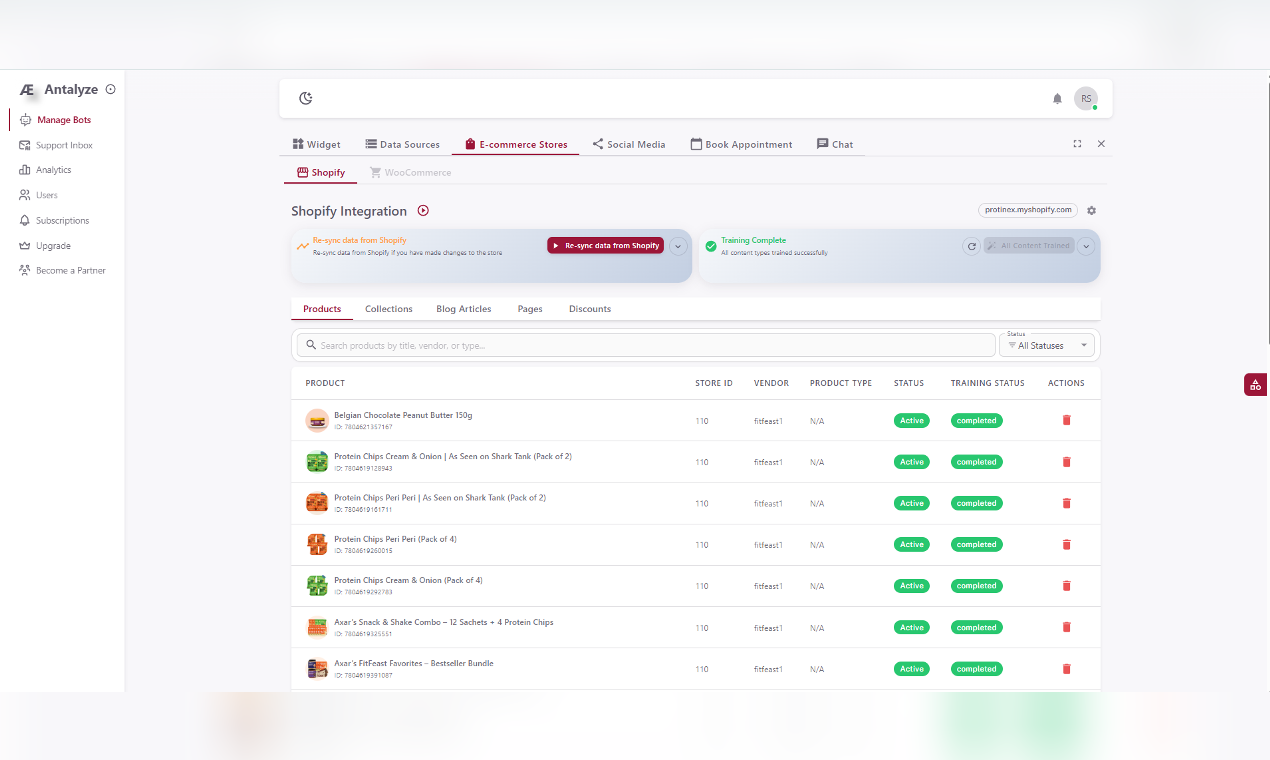Click Active badge for Belgian Chocolate row
Image resolution: width=1270 pixels, height=760 pixels.
pyautogui.click(x=912, y=421)
